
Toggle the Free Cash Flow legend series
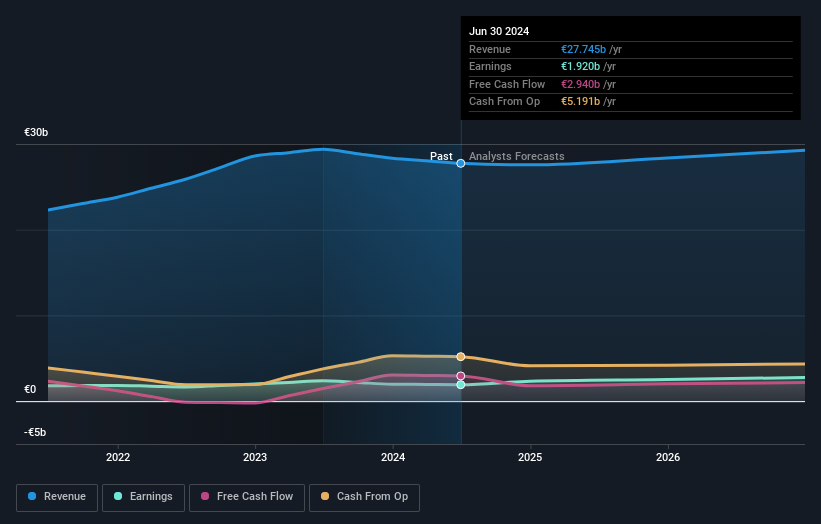247,497
